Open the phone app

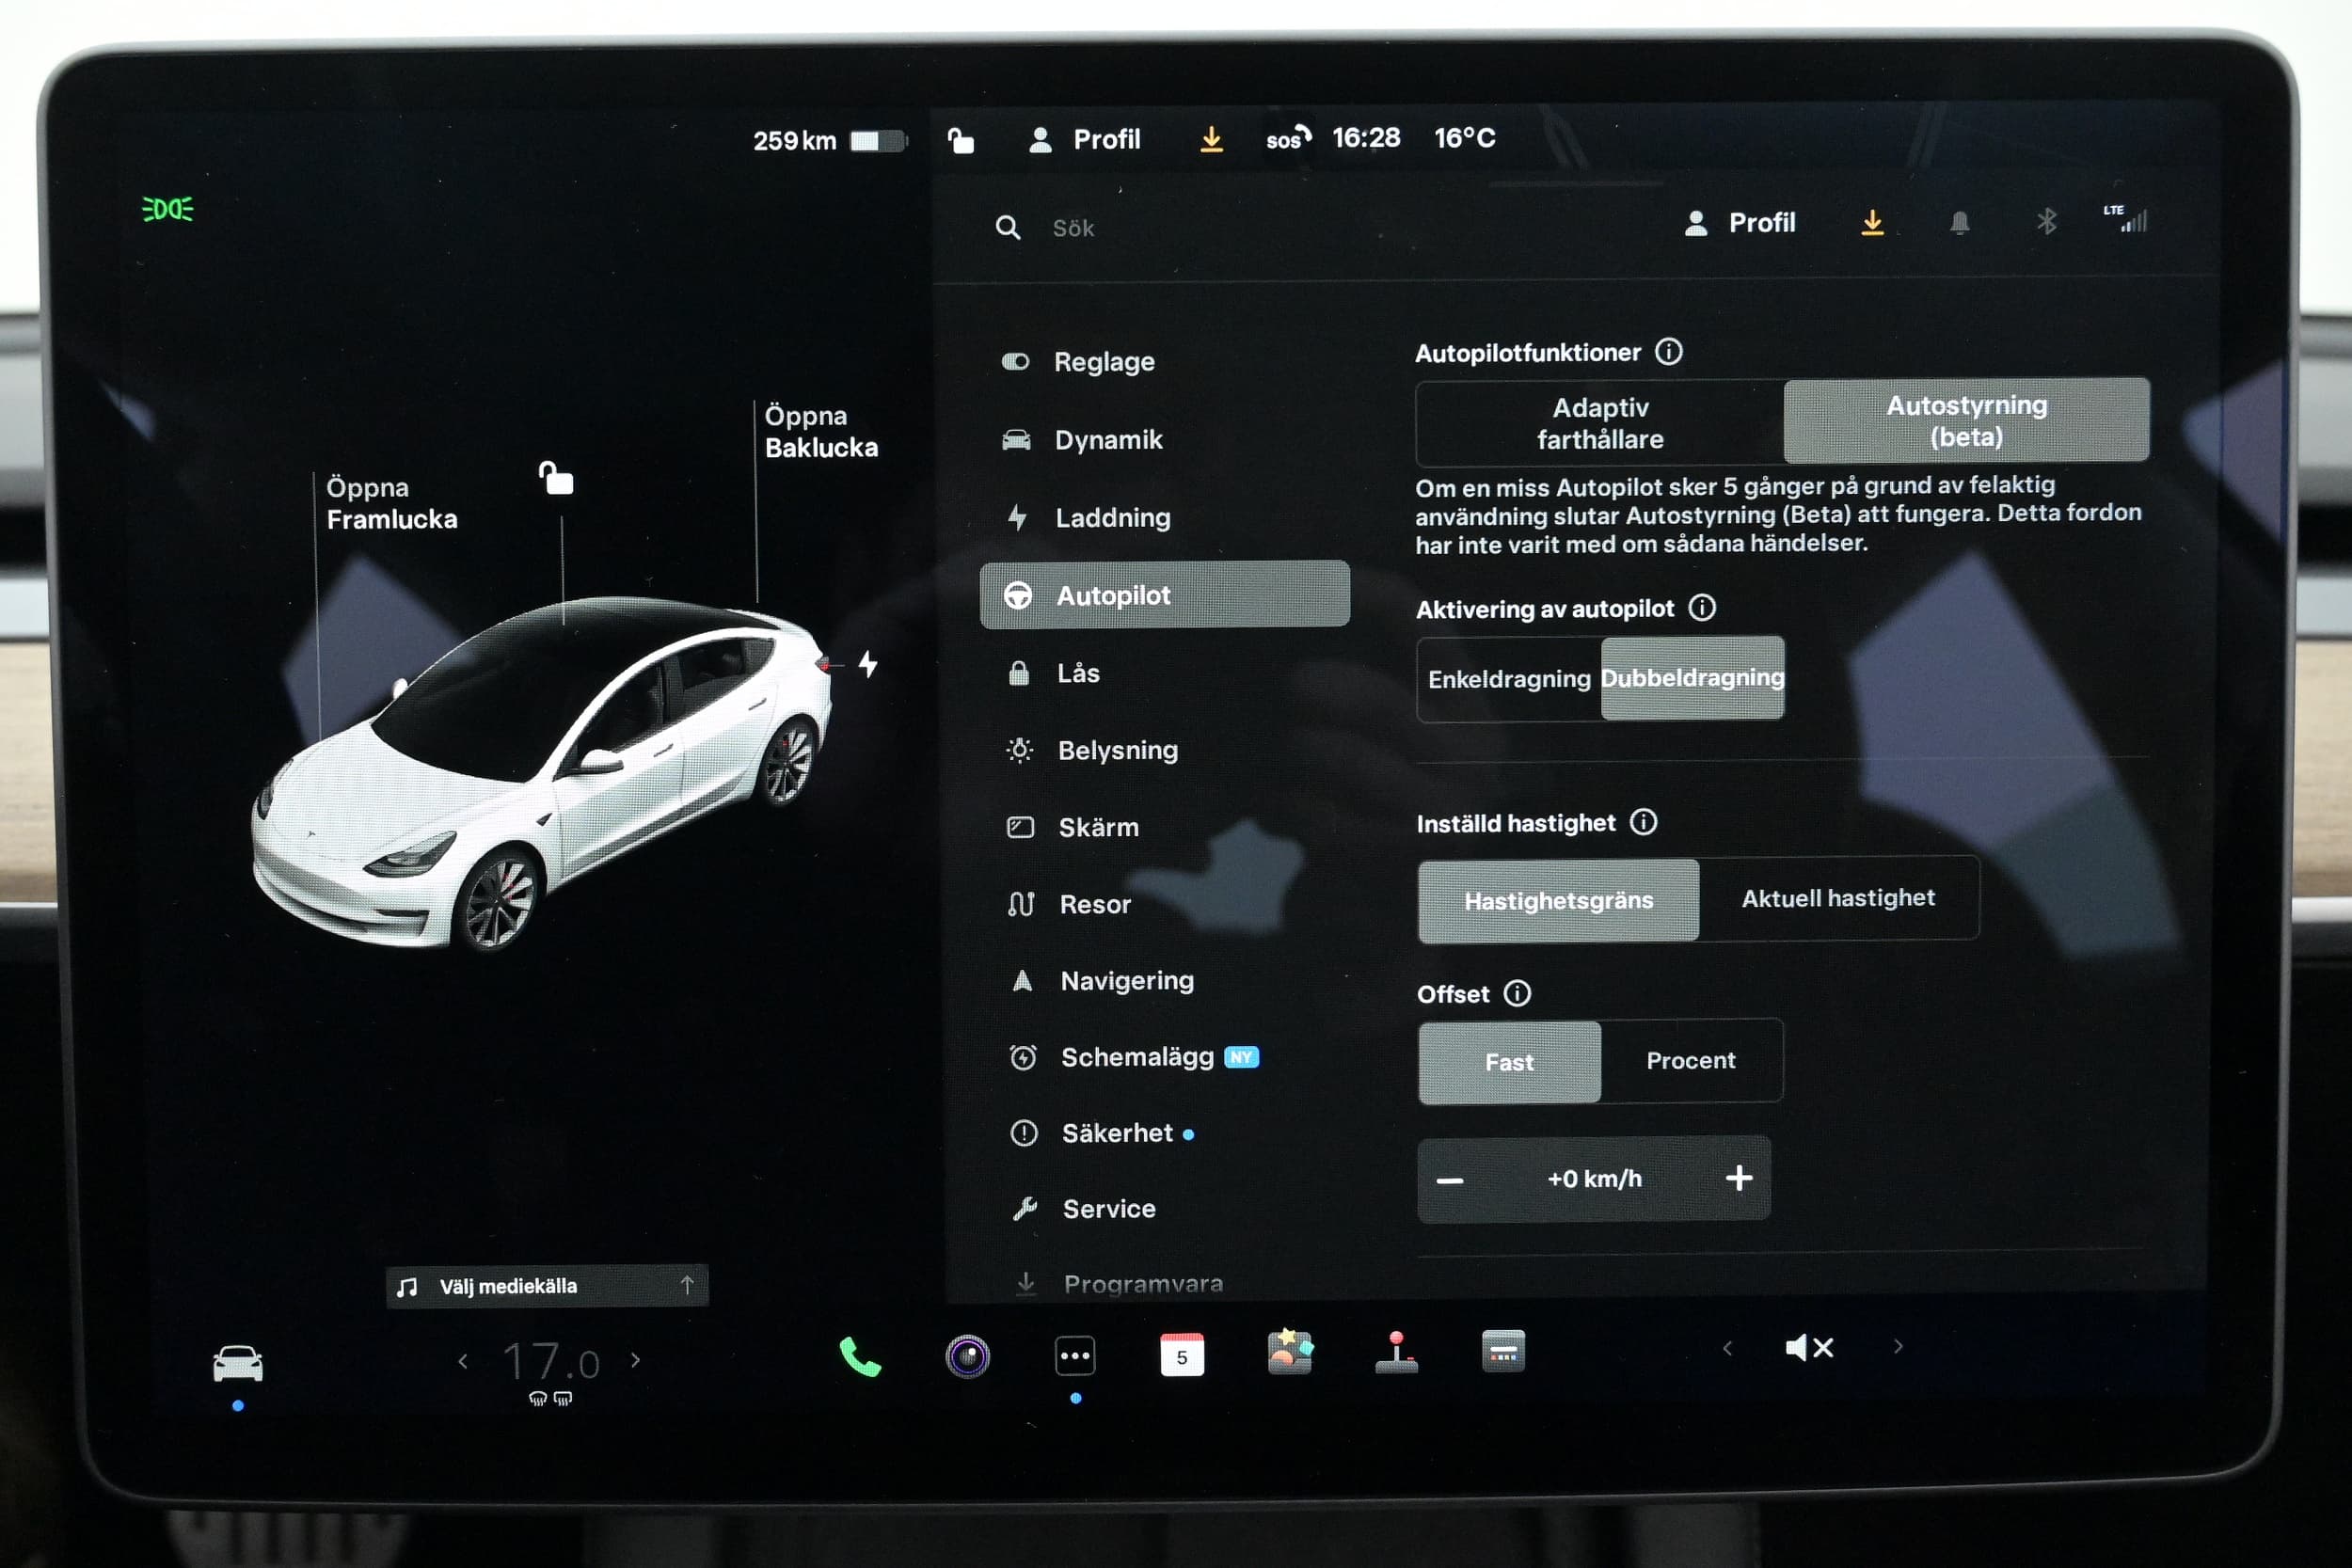tap(859, 1357)
